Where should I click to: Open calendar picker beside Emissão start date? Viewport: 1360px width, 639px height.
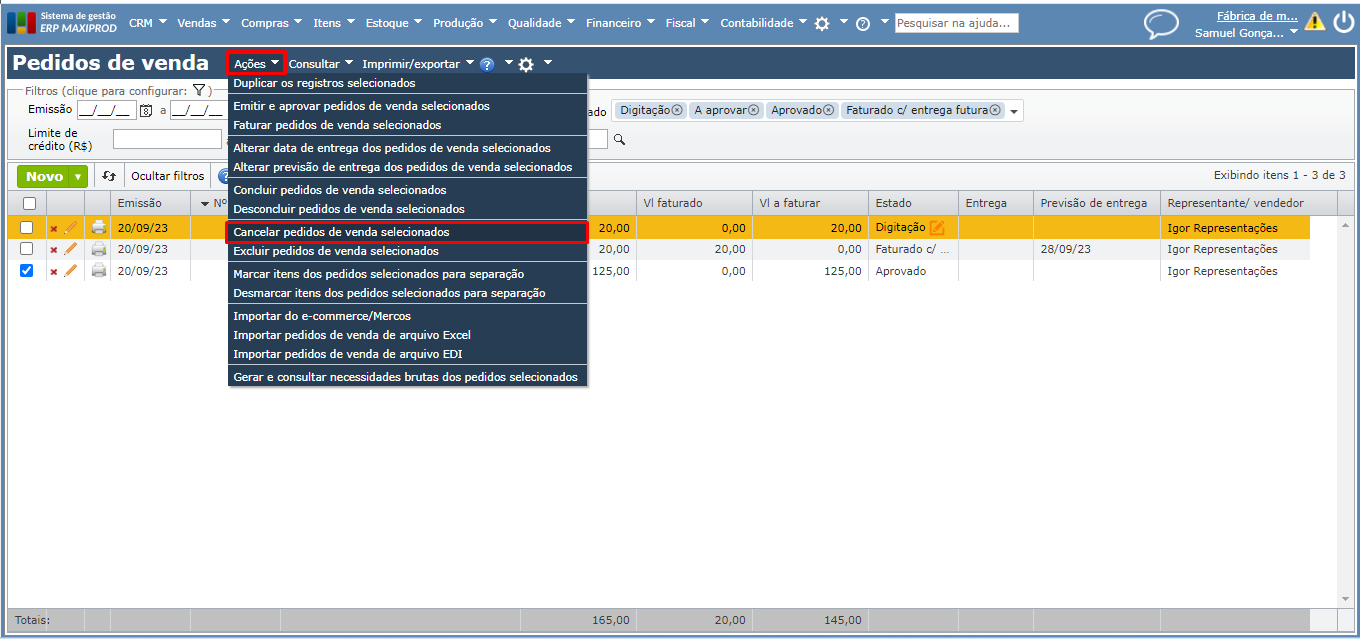[146, 111]
